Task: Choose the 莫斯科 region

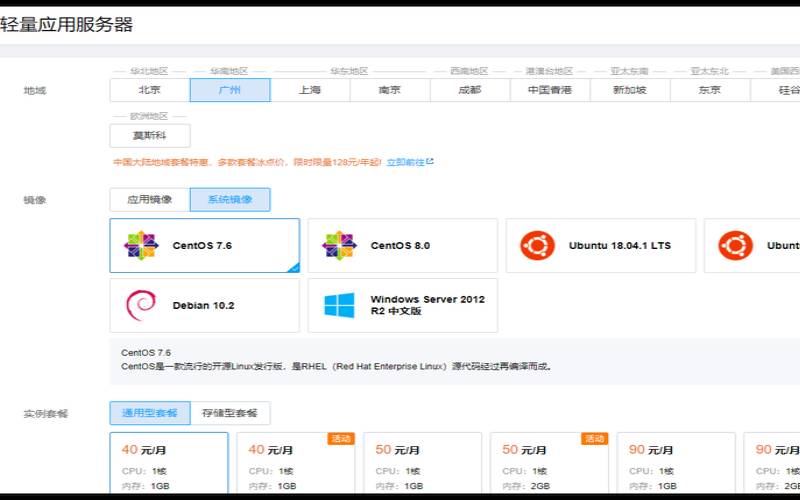Action: click(150, 136)
